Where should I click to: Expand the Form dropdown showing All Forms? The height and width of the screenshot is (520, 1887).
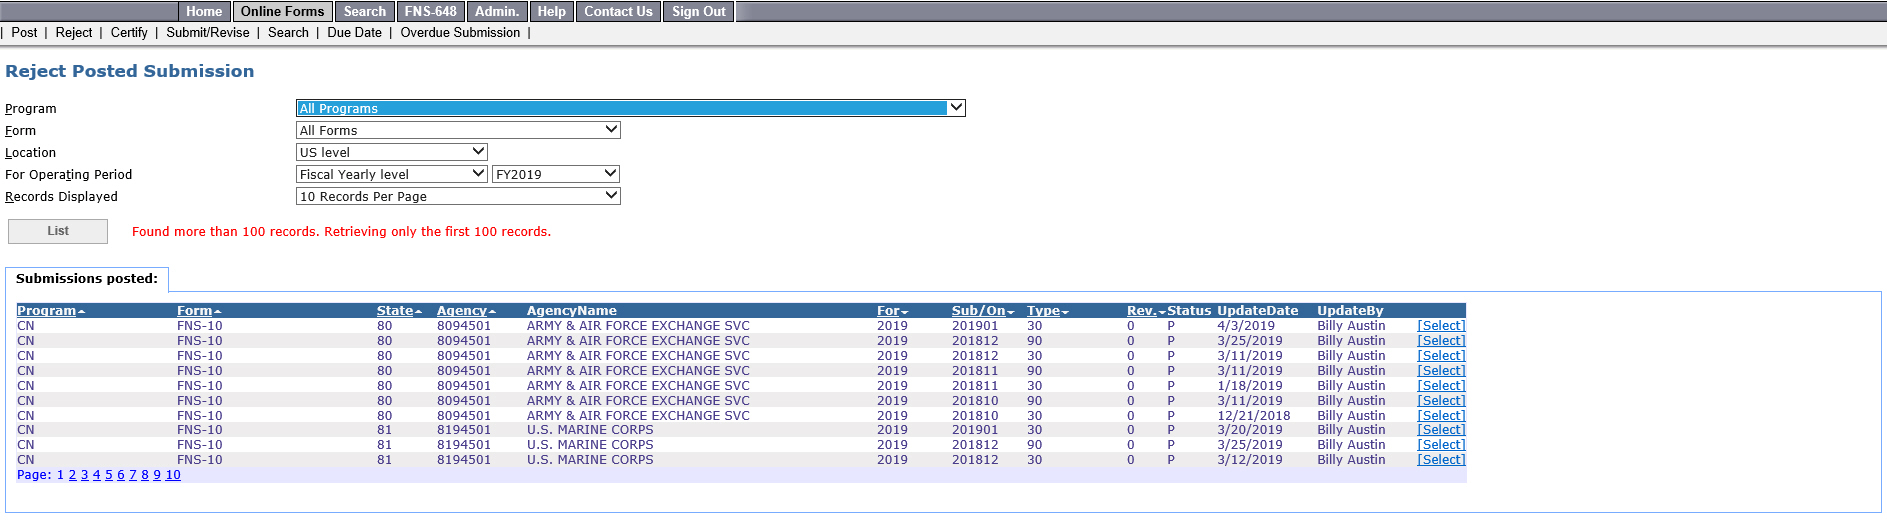coord(458,130)
